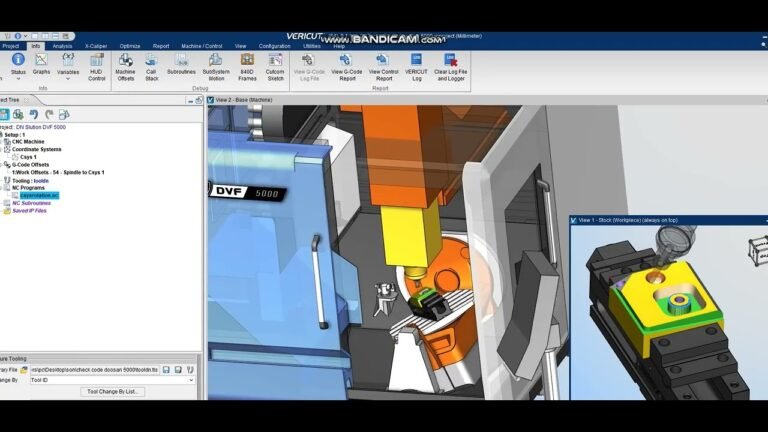The image size is (768, 432).
Task: Select the Csys 1 tree item
Action: click(x=27, y=157)
